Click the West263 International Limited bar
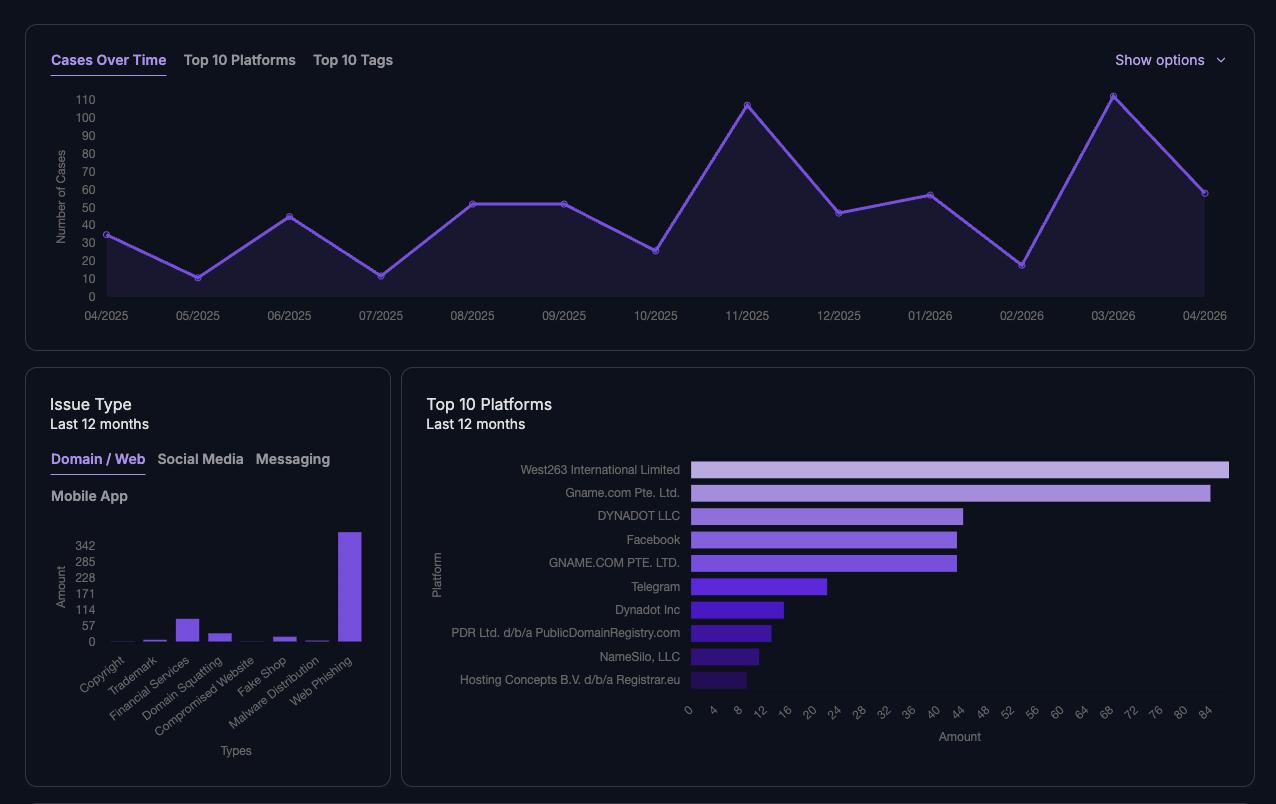The image size is (1276, 804). point(958,469)
